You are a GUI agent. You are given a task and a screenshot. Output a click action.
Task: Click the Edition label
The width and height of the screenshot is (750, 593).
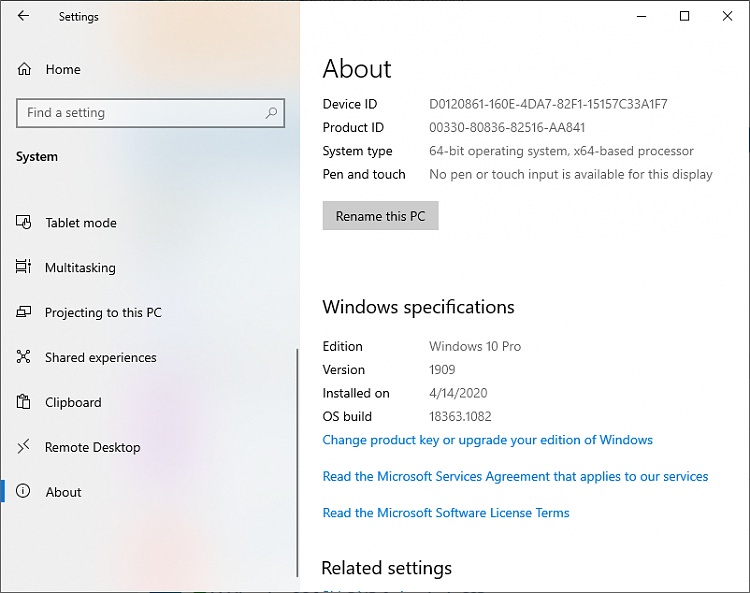pyautogui.click(x=342, y=346)
